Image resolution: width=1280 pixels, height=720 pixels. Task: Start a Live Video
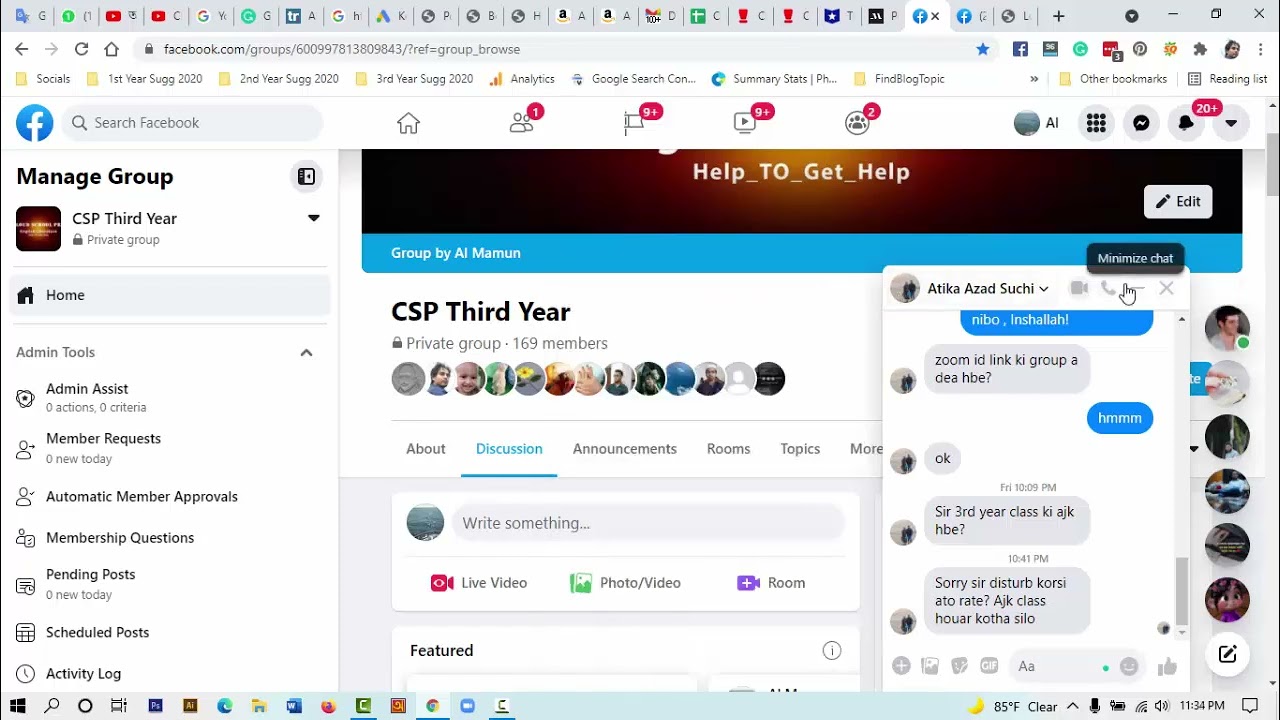tap(479, 583)
